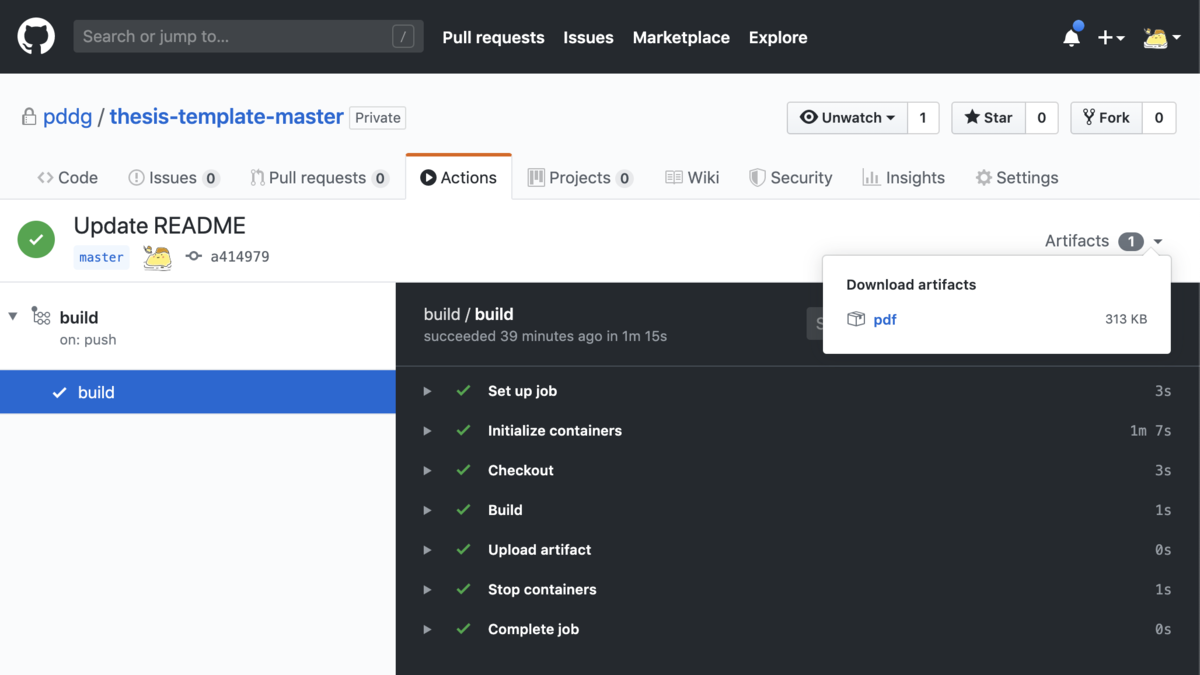The image size is (1200, 675).
Task: Switch to the repository Pull requests tab
Action: (319, 177)
